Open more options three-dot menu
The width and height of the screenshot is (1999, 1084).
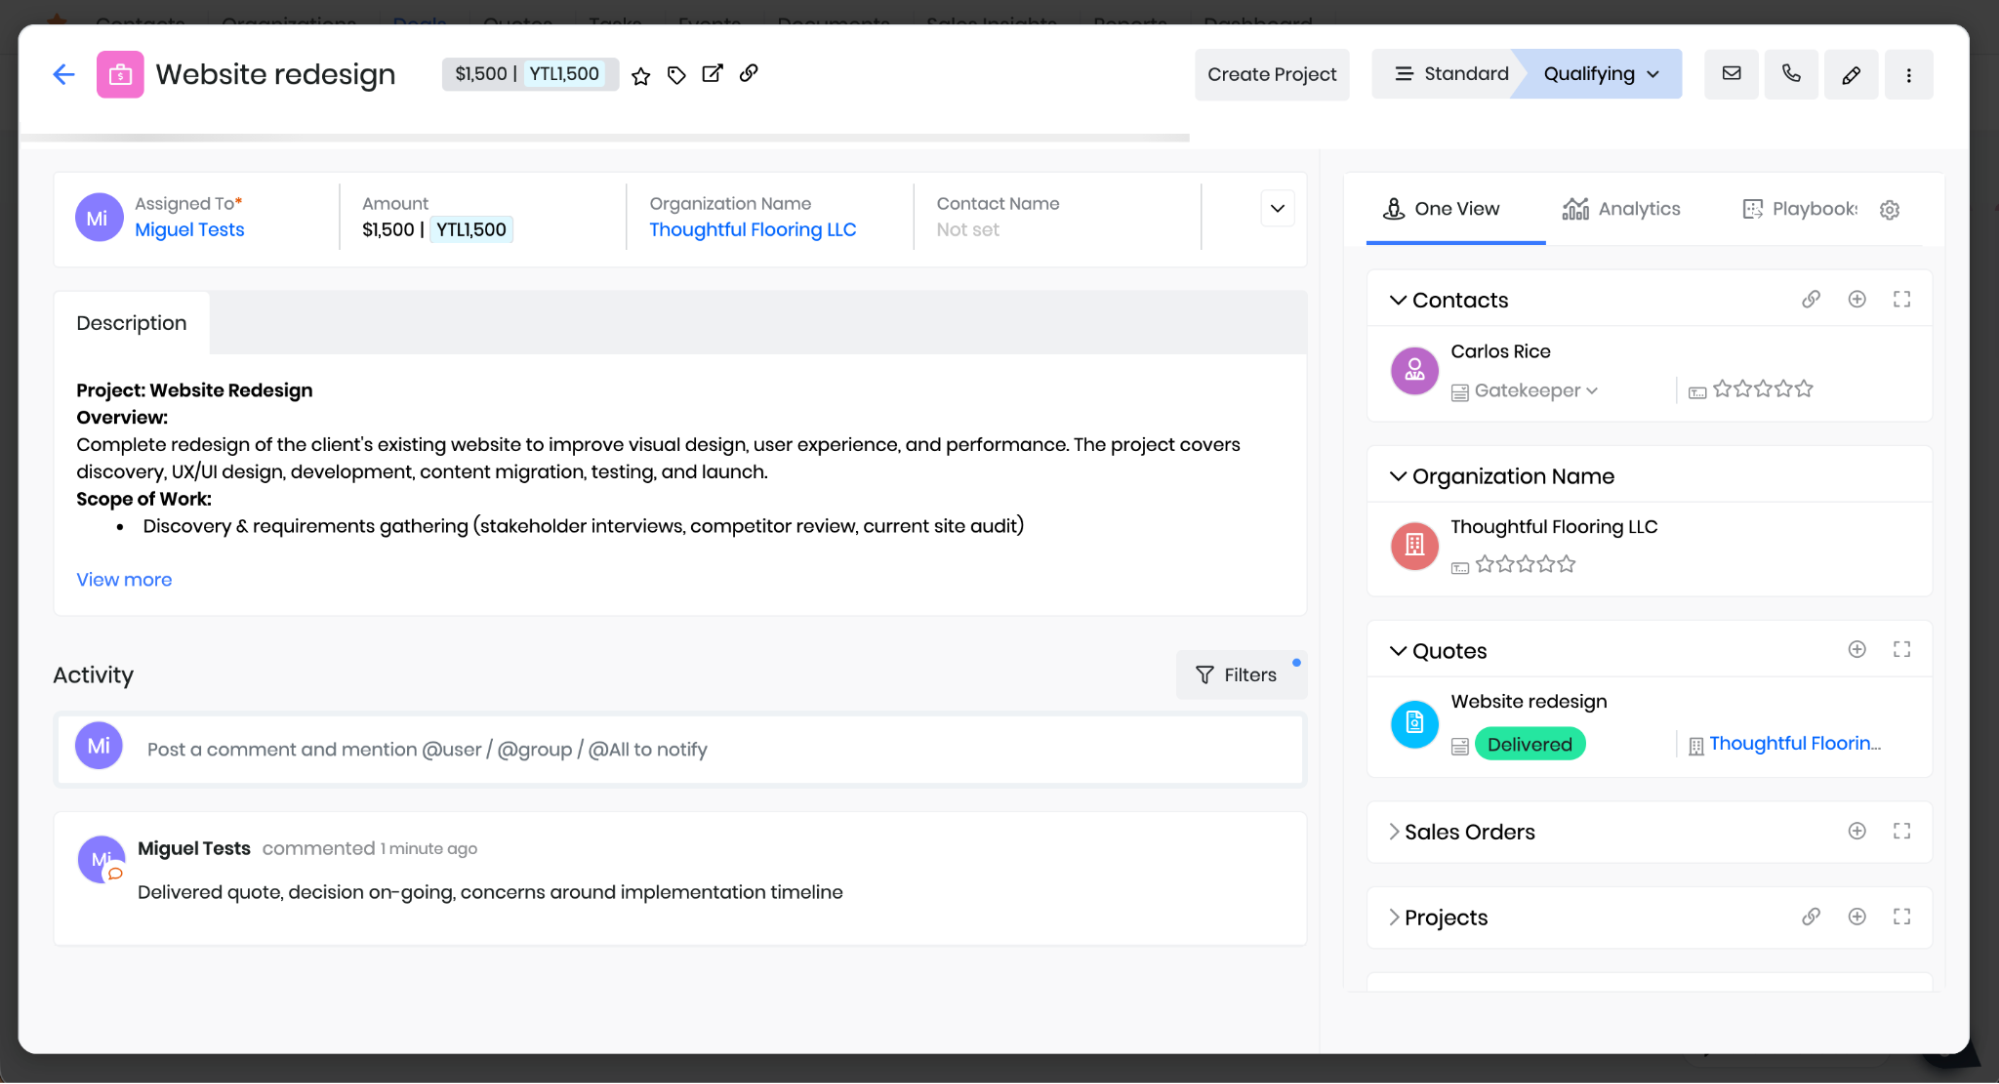pos(1908,74)
